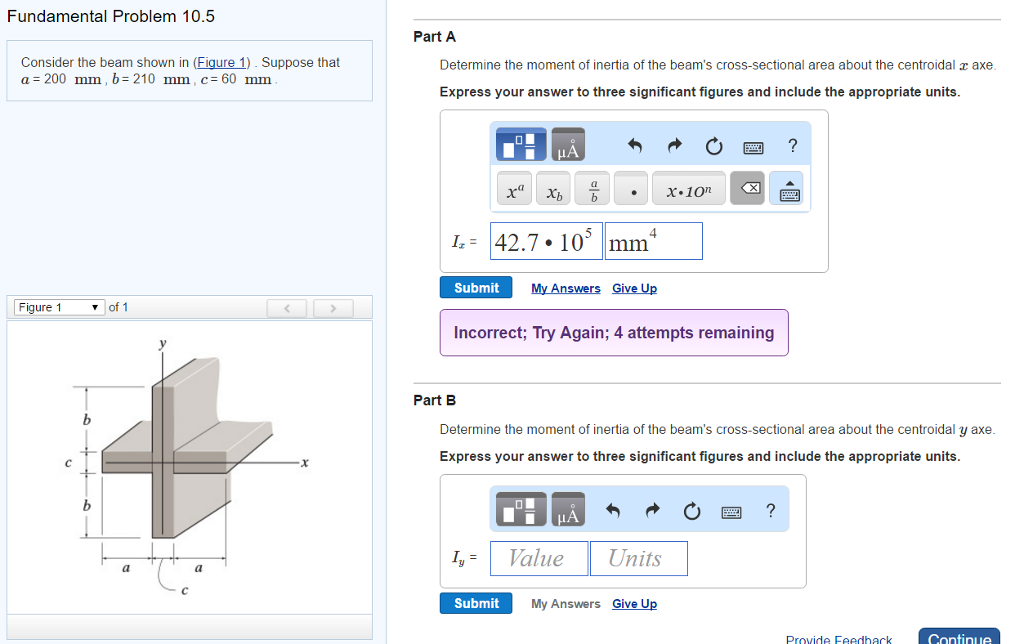
Task: Undo last edit in Part B
Action: [x=613, y=510]
